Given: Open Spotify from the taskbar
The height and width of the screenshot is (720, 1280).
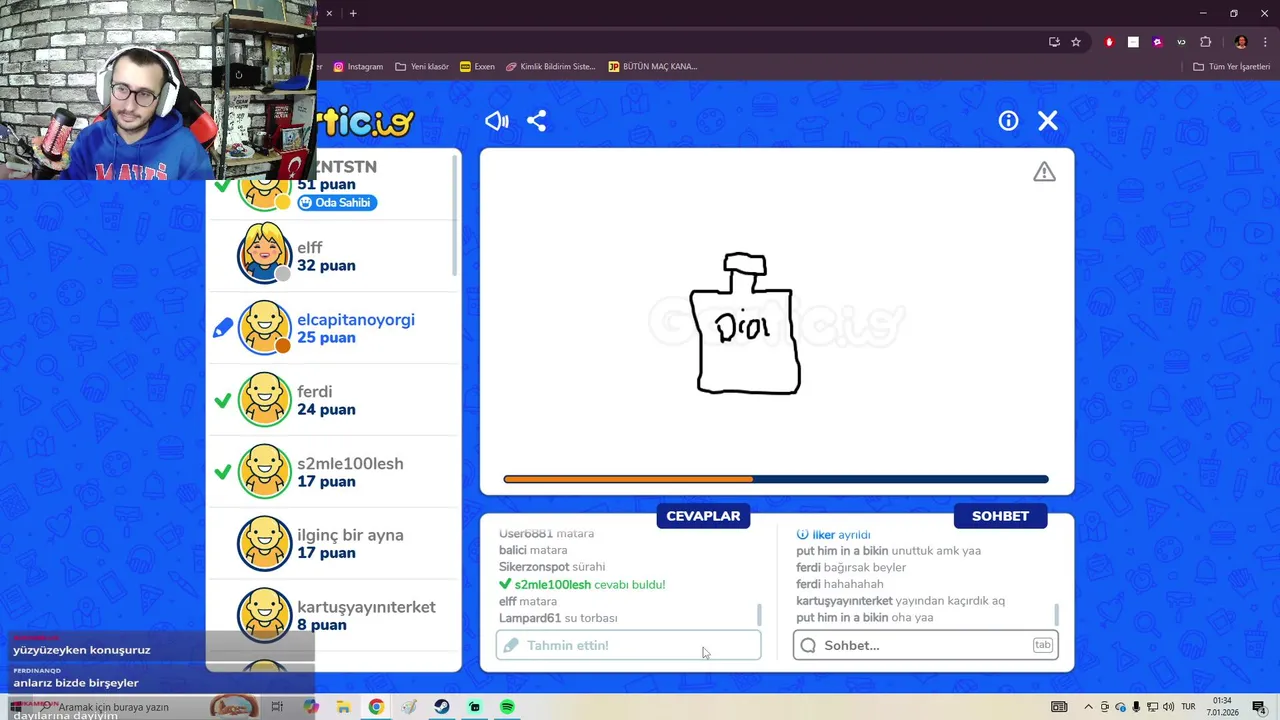Looking at the screenshot, I should (x=507, y=707).
